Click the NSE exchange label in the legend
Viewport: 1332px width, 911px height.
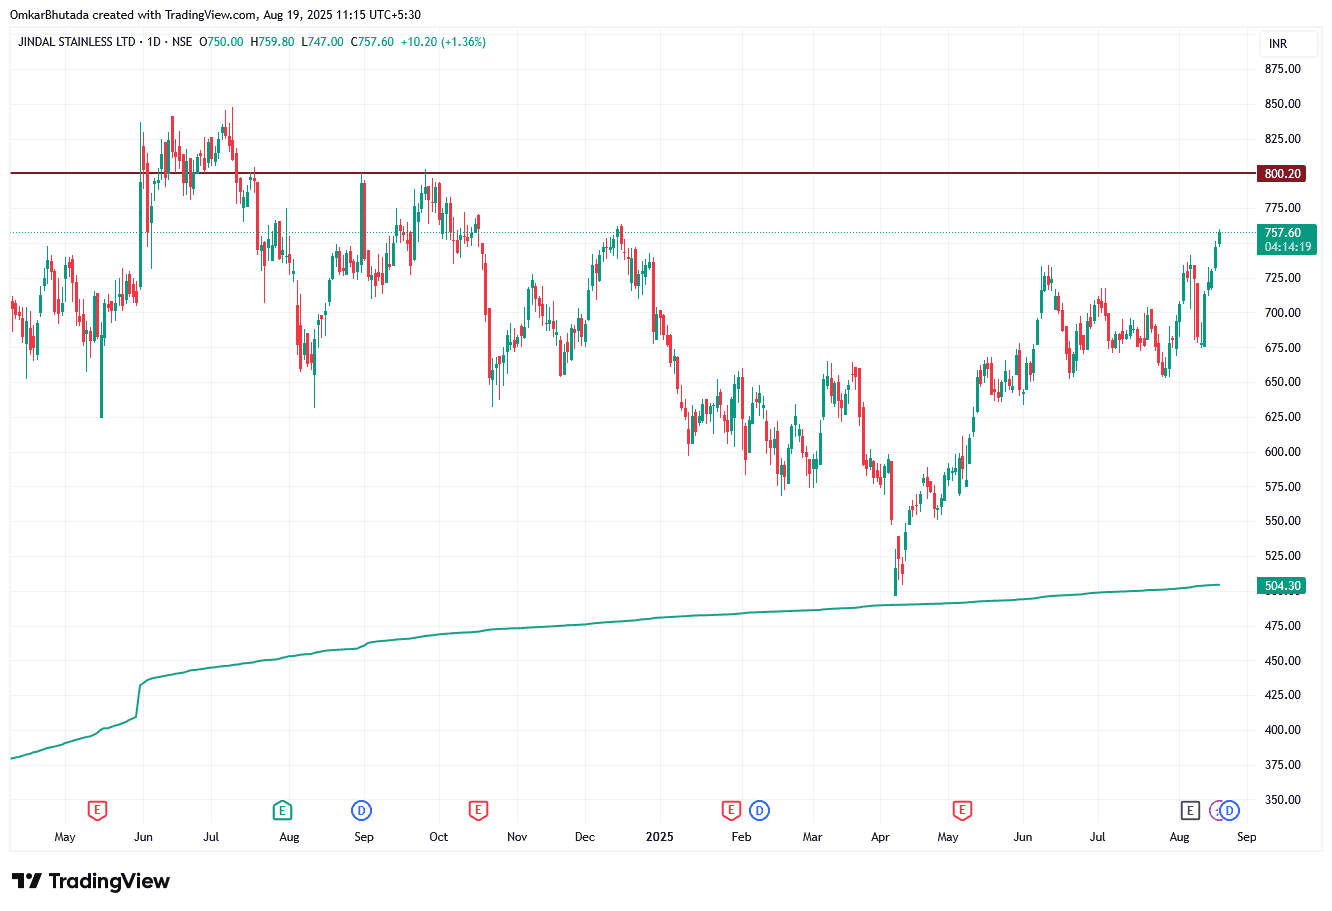tap(182, 42)
